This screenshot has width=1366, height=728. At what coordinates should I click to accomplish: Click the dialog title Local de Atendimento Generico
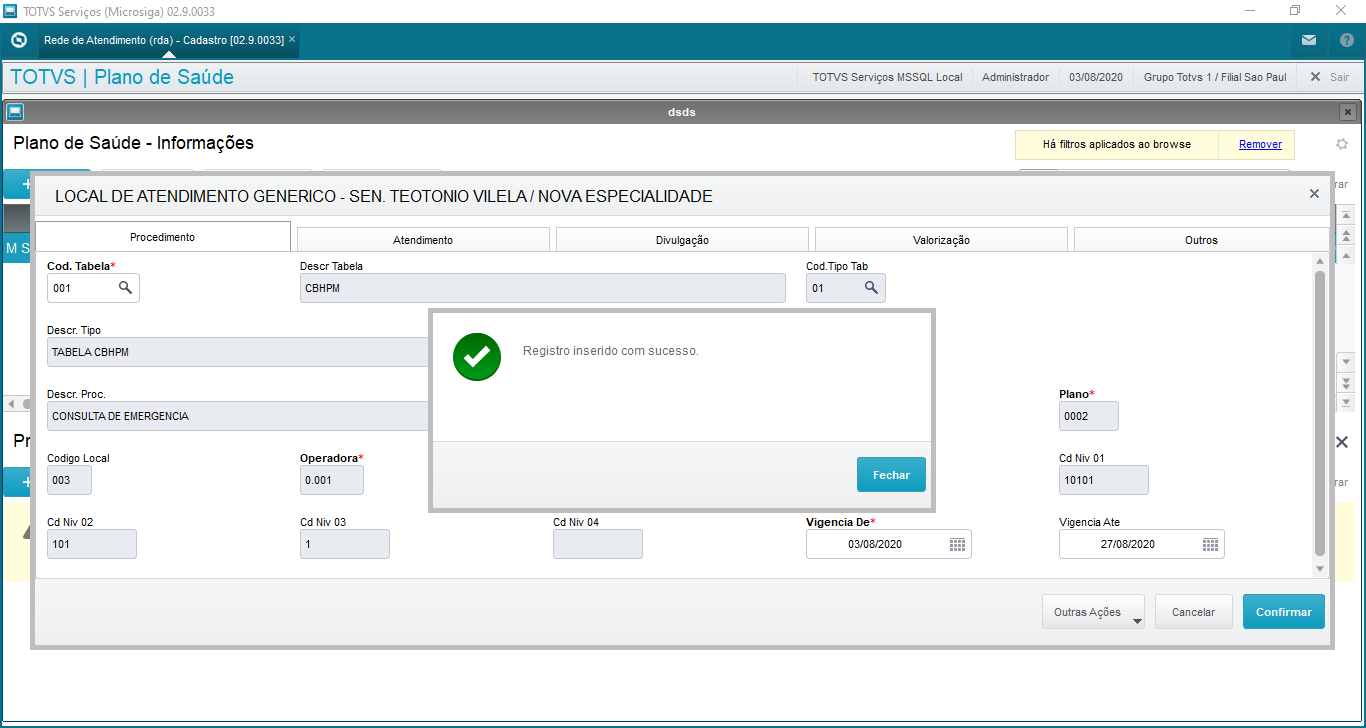pos(384,196)
